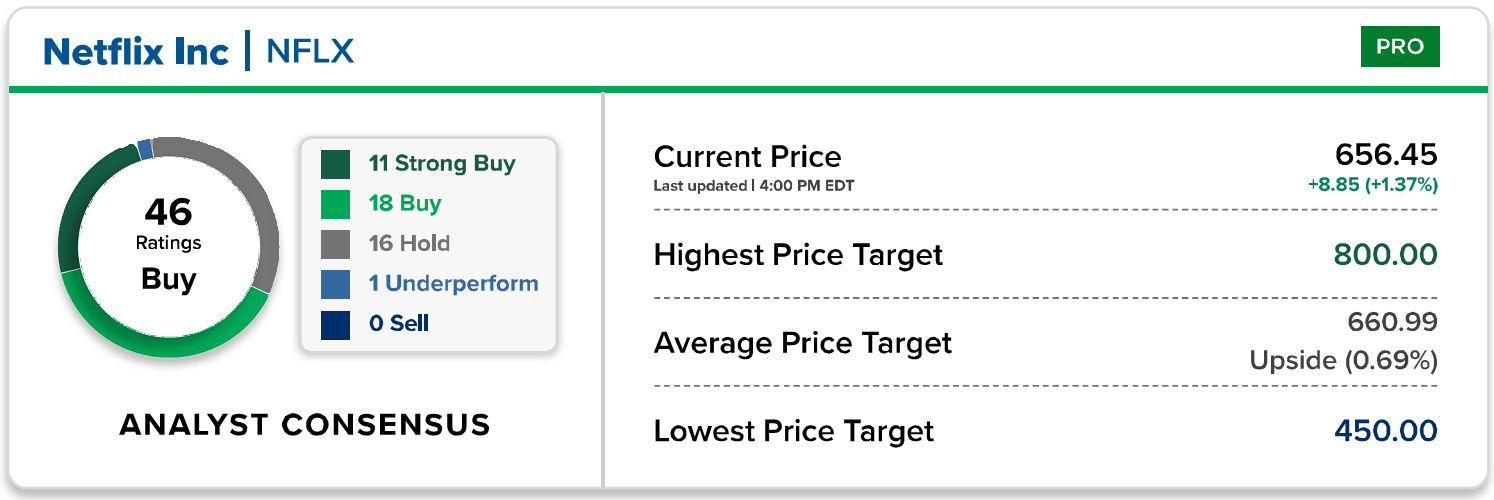Click the Highest Price Target value 800.00
This screenshot has width=1494, height=500.
click(x=1386, y=255)
